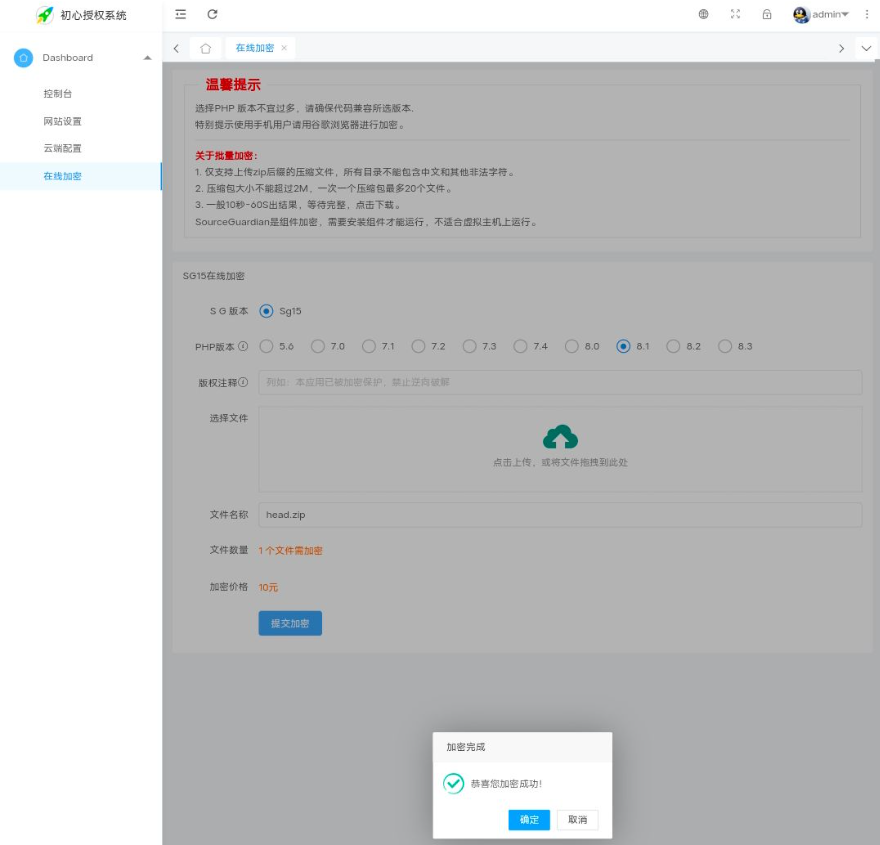Select PHP version 7.3
The width and height of the screenshot is (880, 845).
(469, 346)
